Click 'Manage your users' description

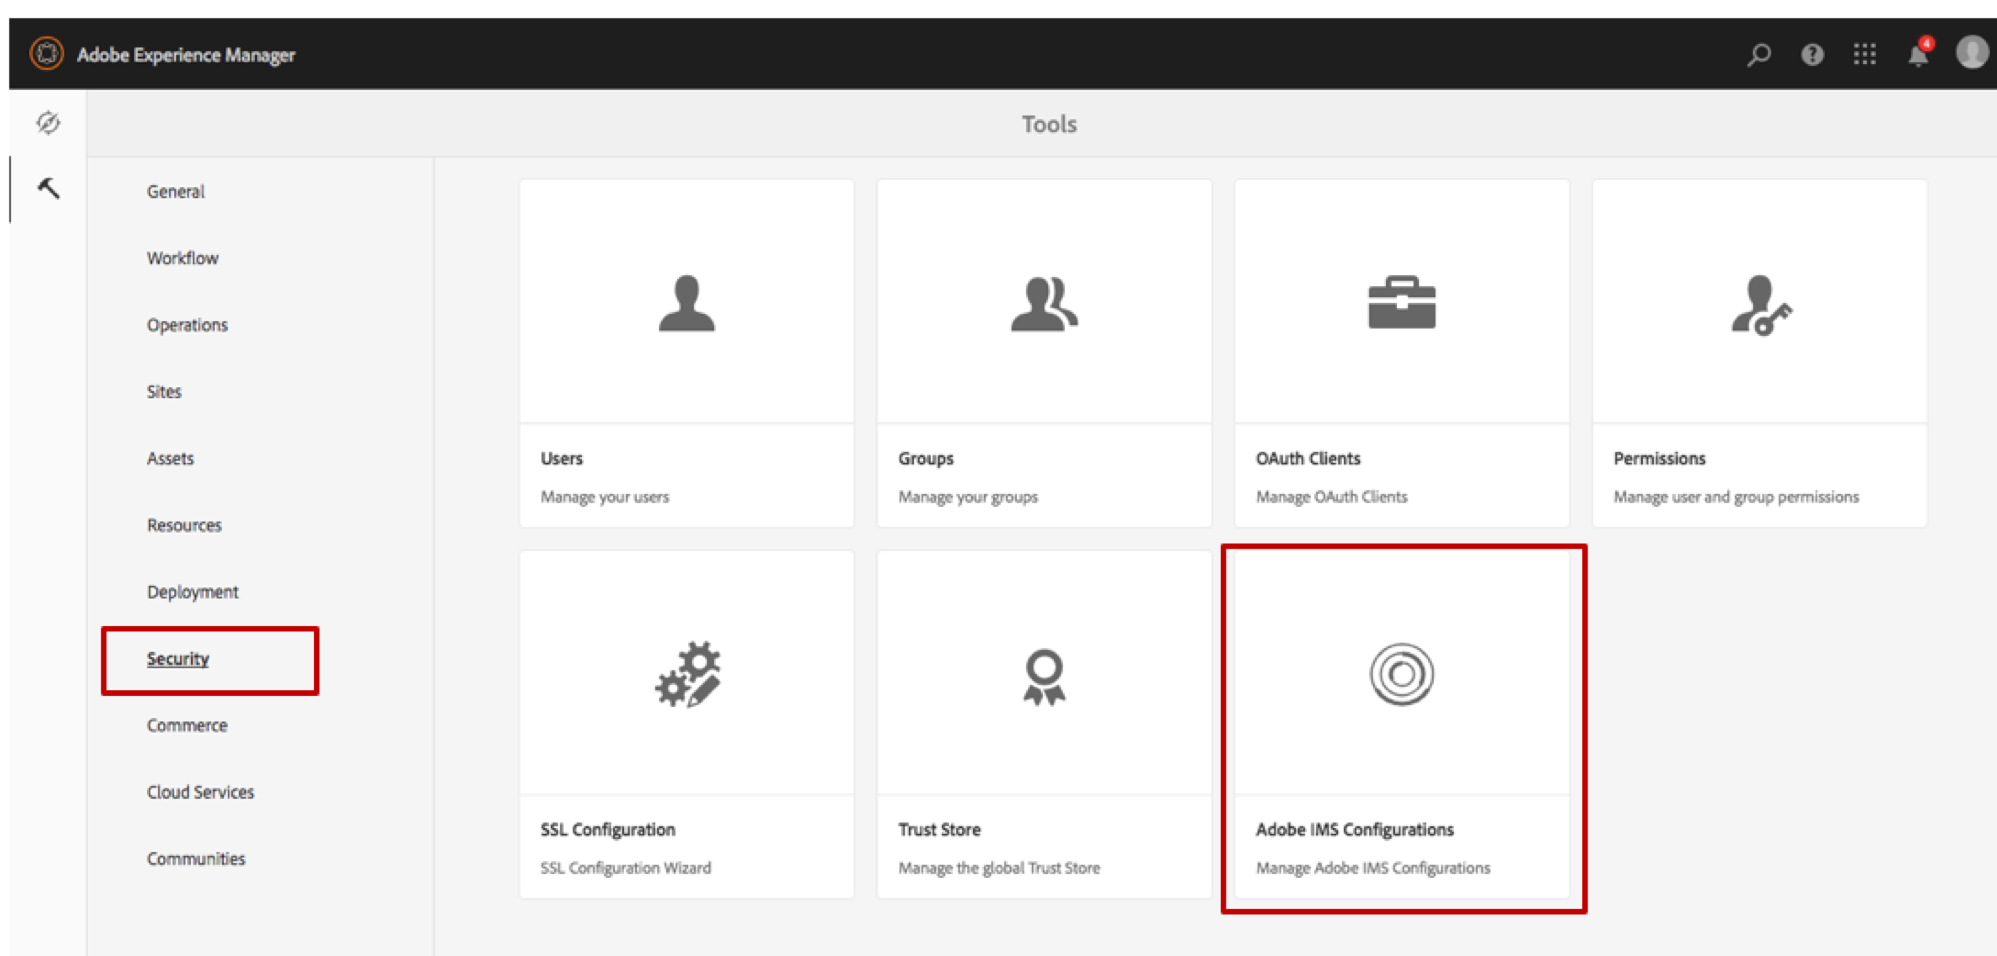click(605, 497)
